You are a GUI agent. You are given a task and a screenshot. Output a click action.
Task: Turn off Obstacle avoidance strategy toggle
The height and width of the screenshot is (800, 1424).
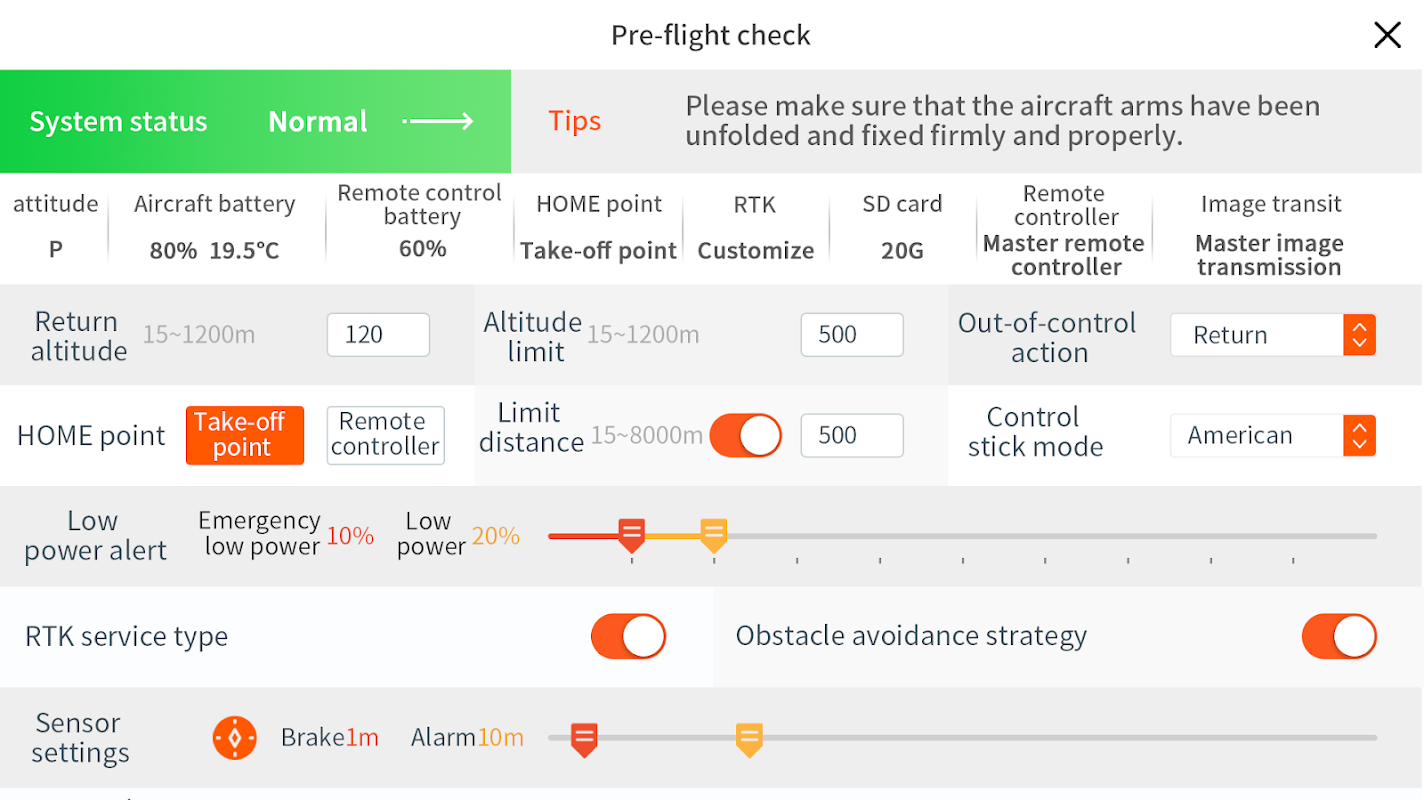[1339, 637]
